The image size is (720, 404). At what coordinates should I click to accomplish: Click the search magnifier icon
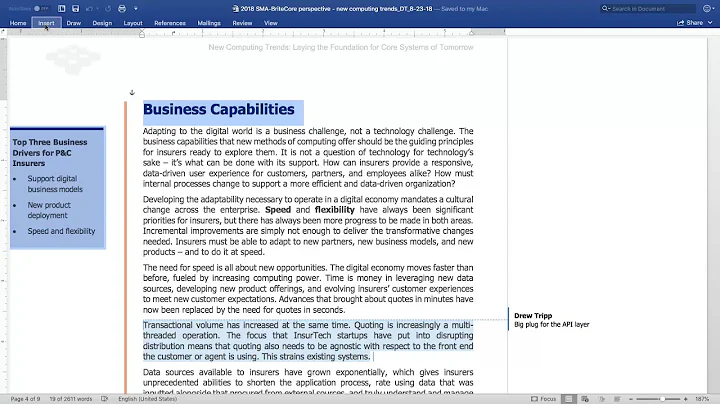point(605,9)
